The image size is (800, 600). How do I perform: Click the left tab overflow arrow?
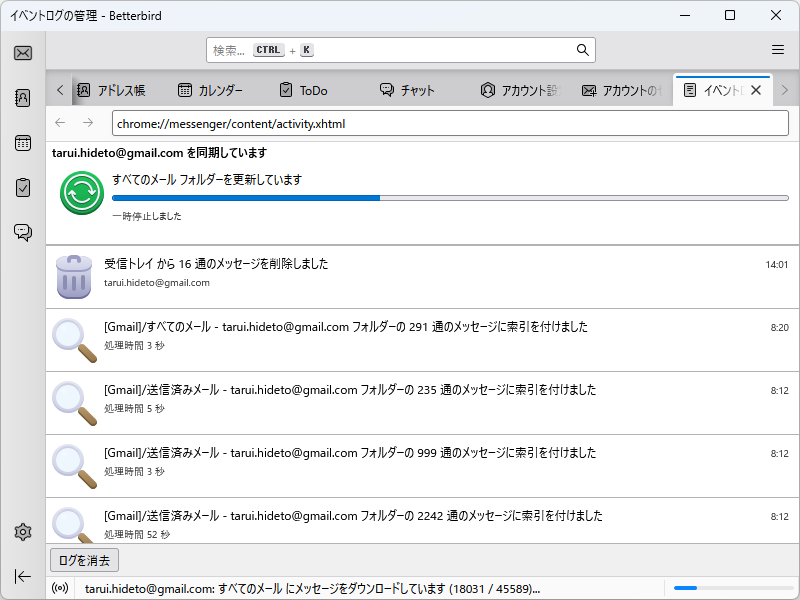60,89
